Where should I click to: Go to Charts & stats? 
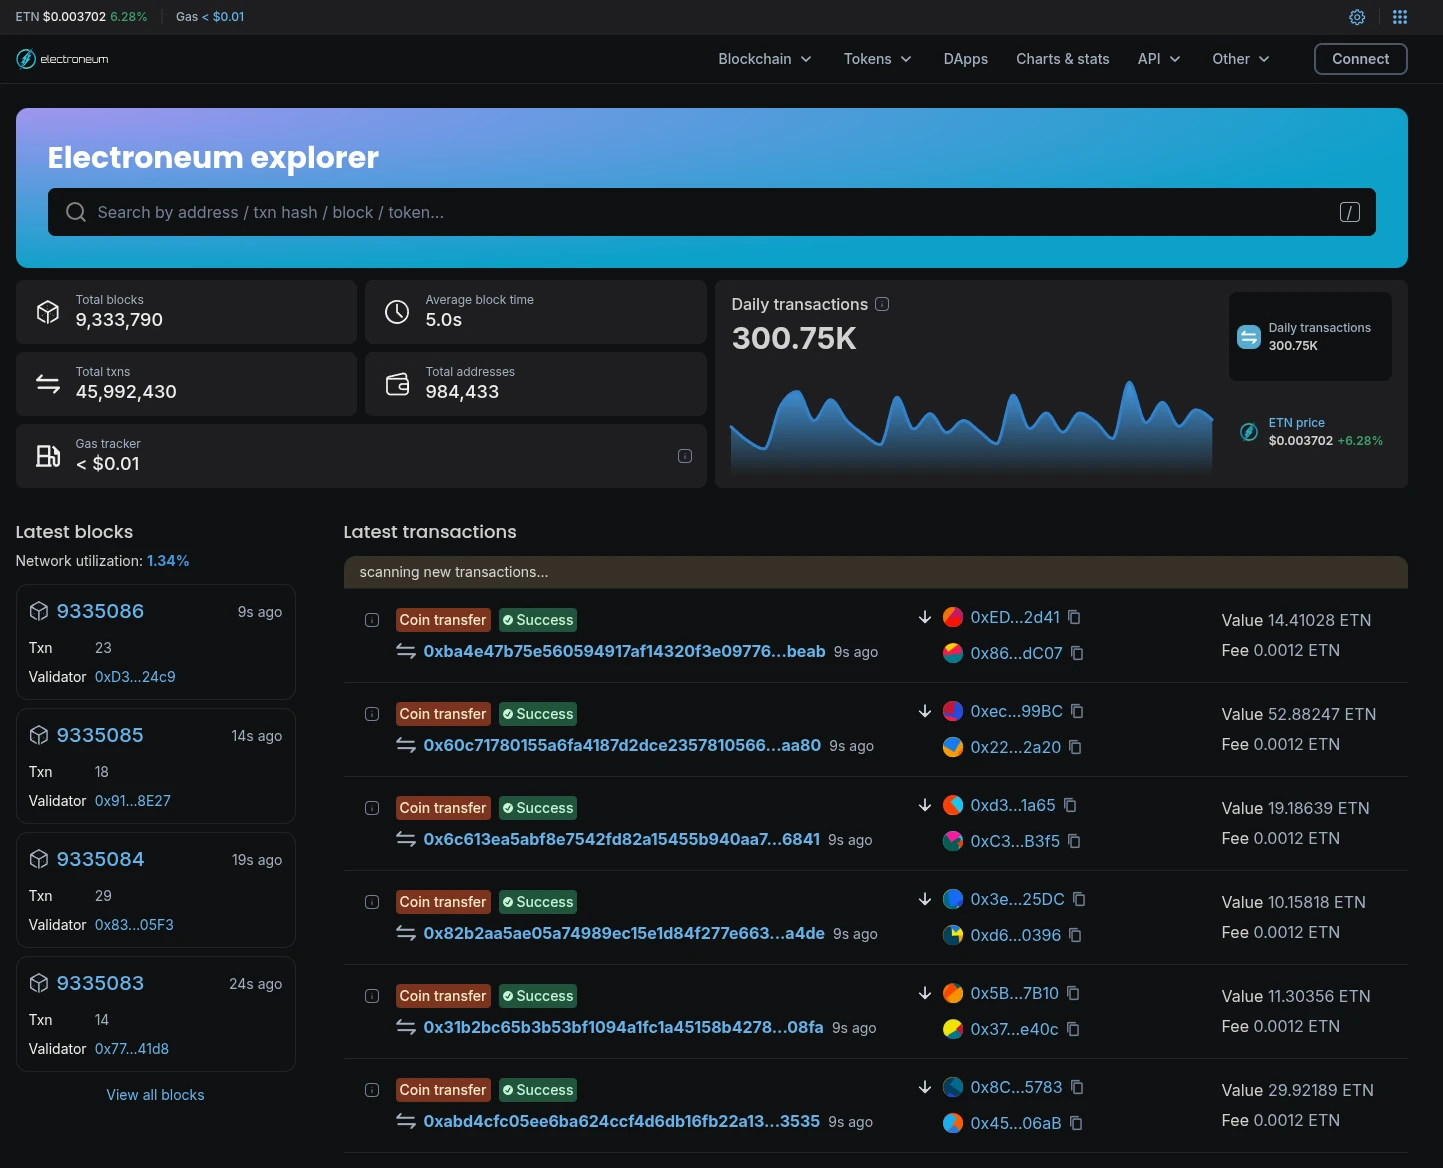[1062, 59]
